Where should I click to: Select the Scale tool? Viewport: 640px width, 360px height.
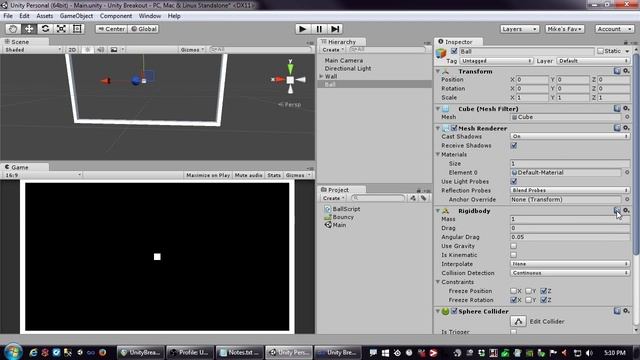(61, 29)
